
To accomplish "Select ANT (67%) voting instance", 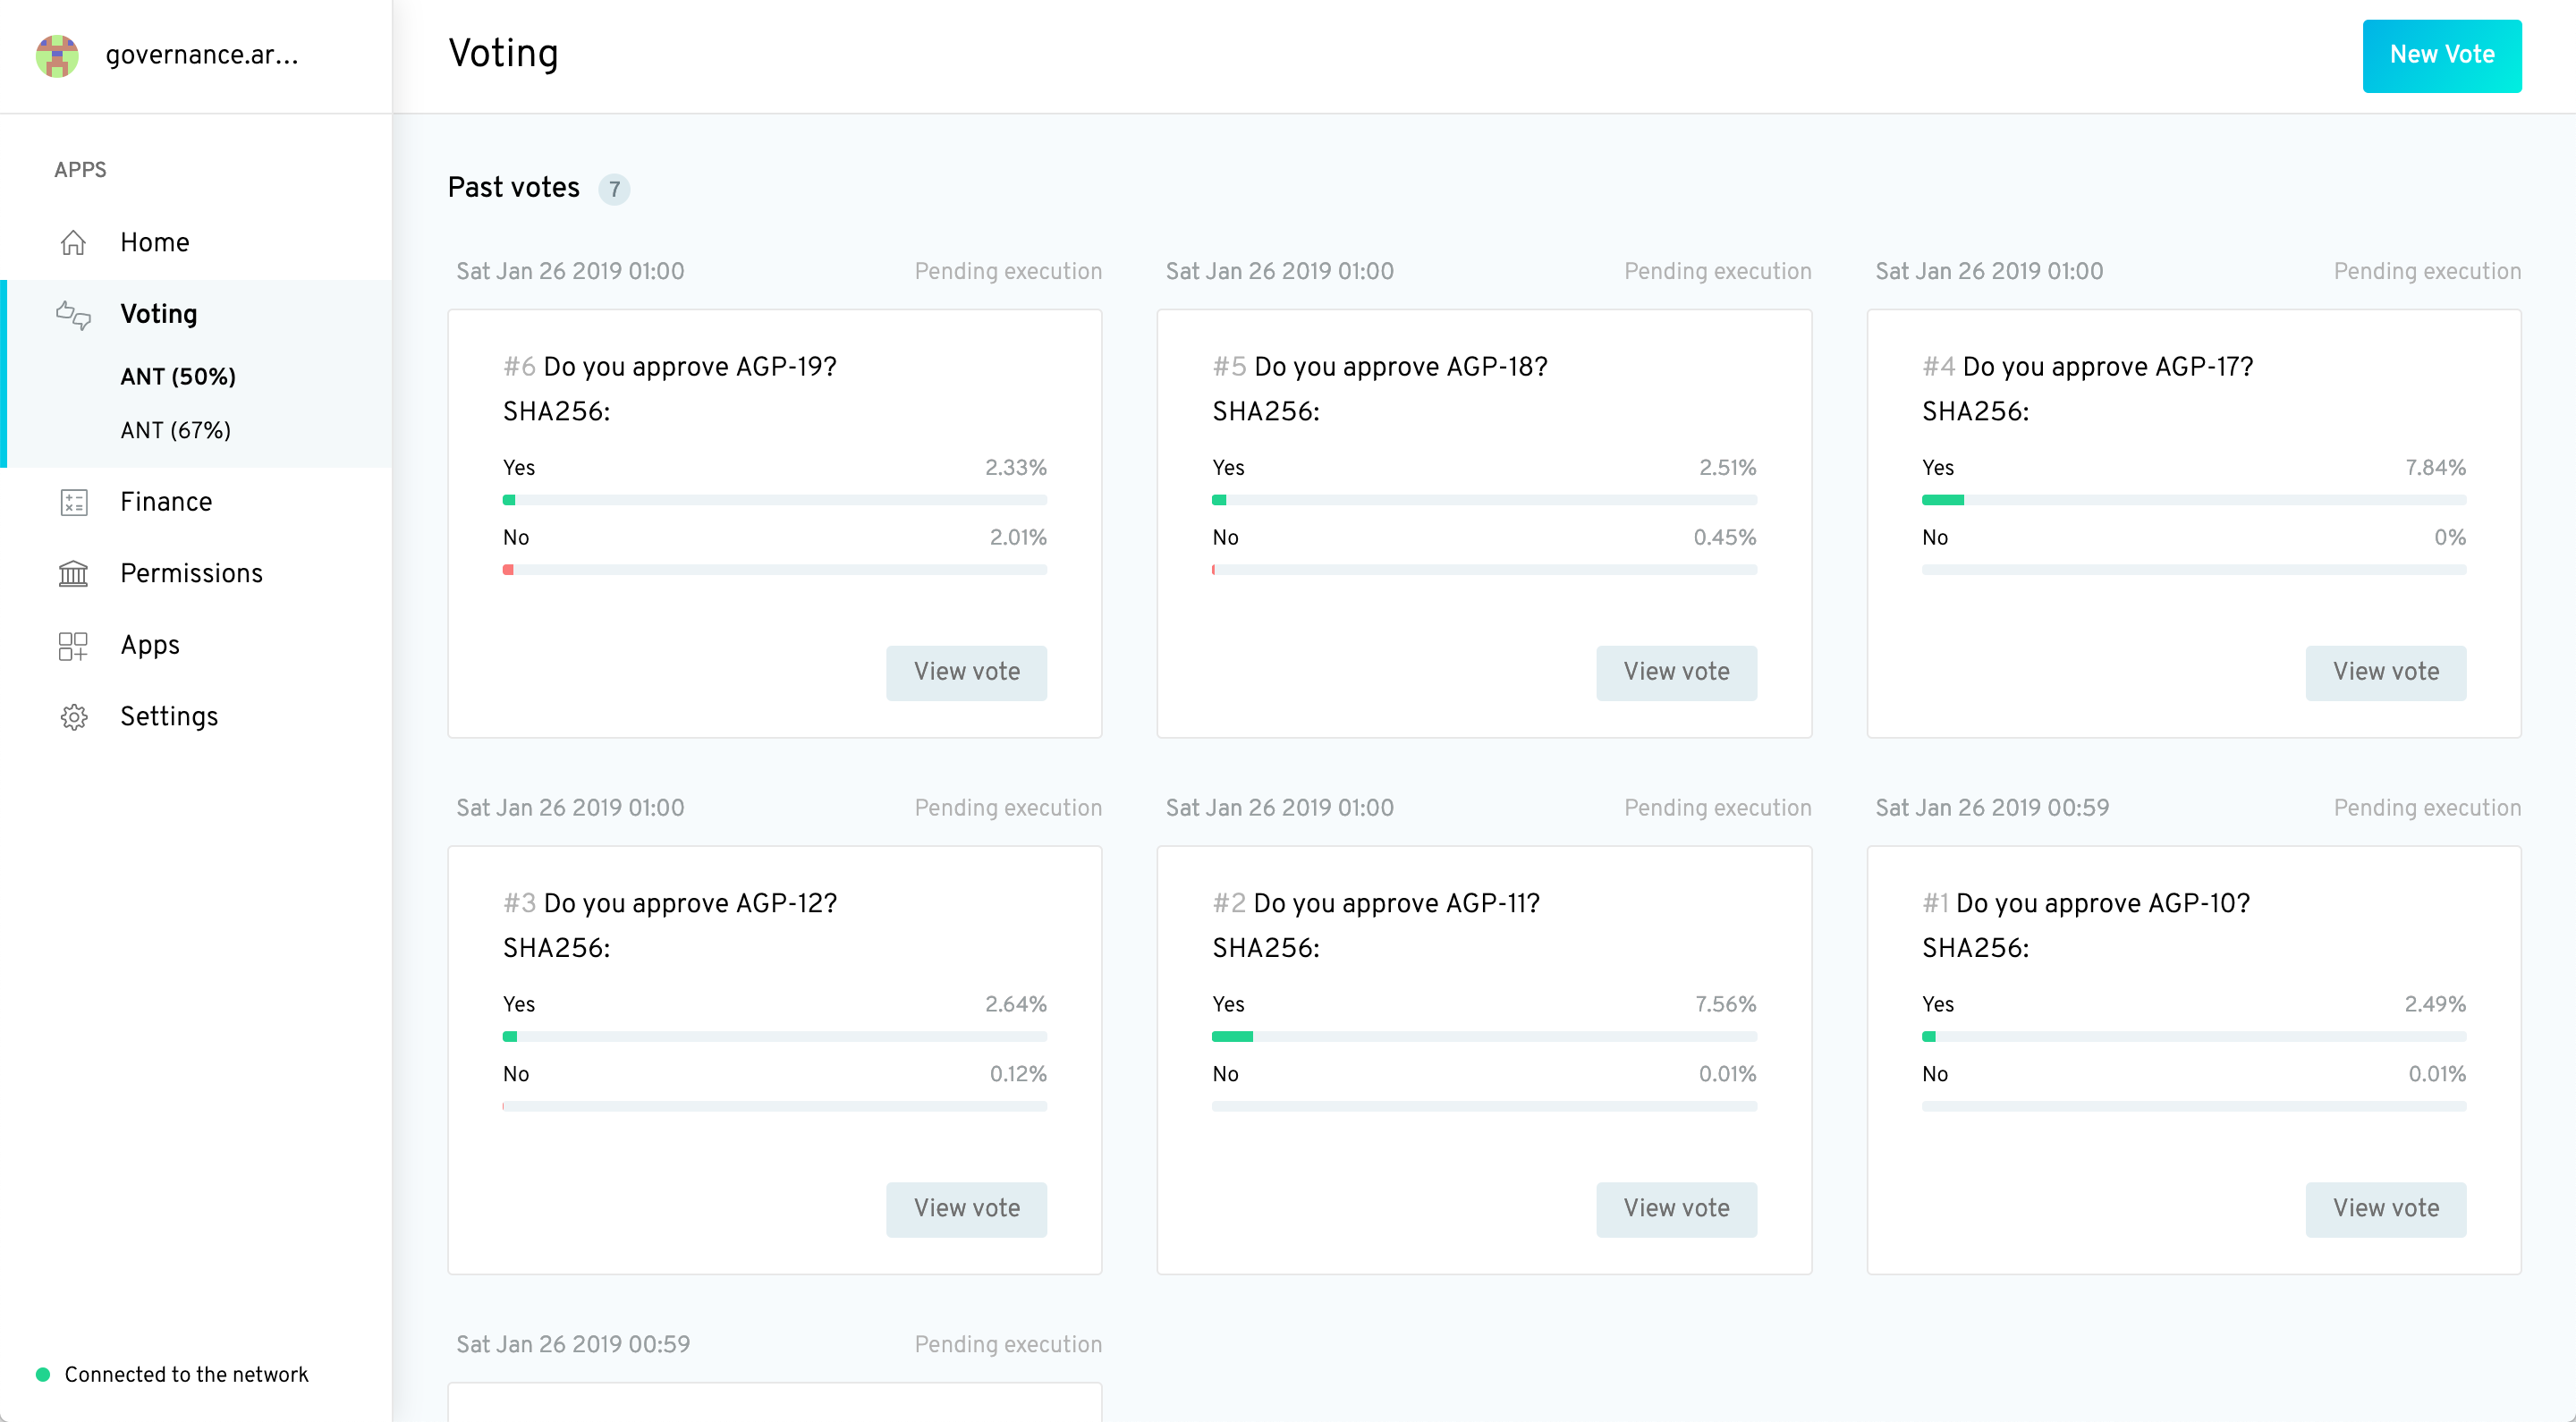I will pos(175,430).
